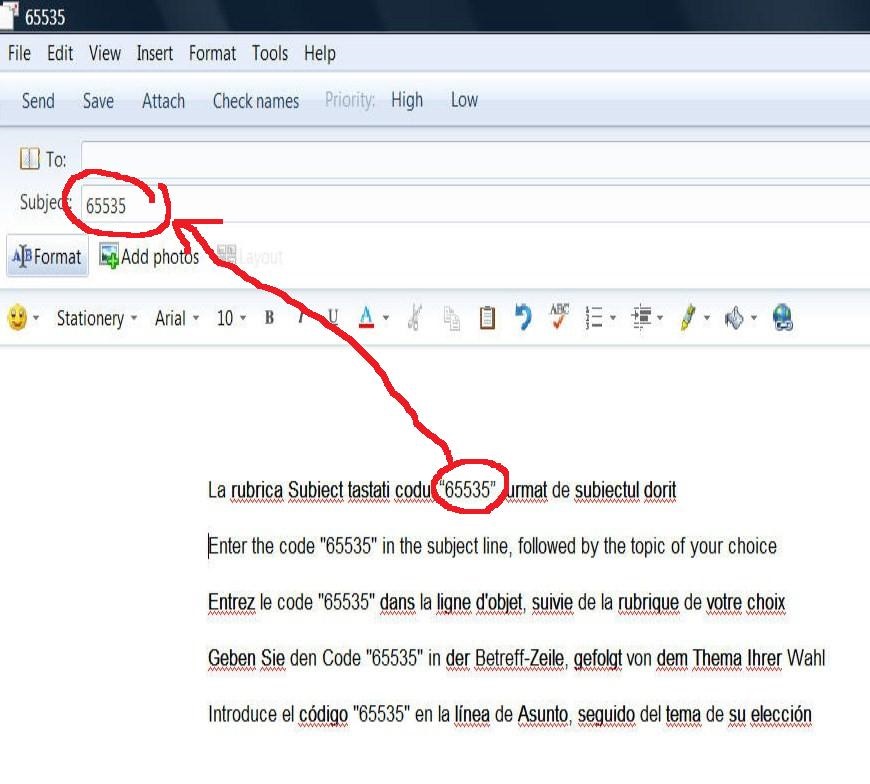Open the Tools menu
Screen dimensions: 870x784
coord(270,53)
